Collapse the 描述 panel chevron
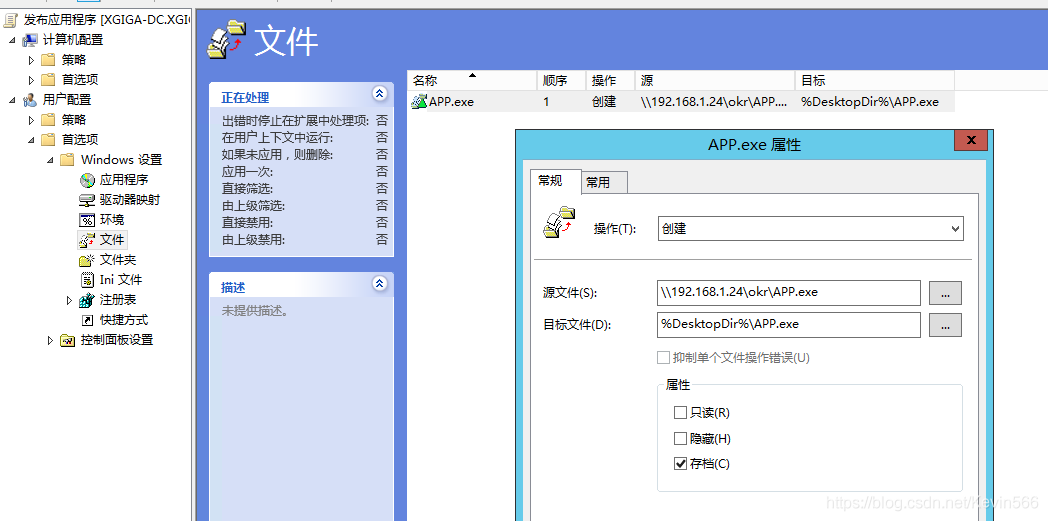Image resolution: width=1048 pixels, height=521 pixels. click(x=380, y=284)
